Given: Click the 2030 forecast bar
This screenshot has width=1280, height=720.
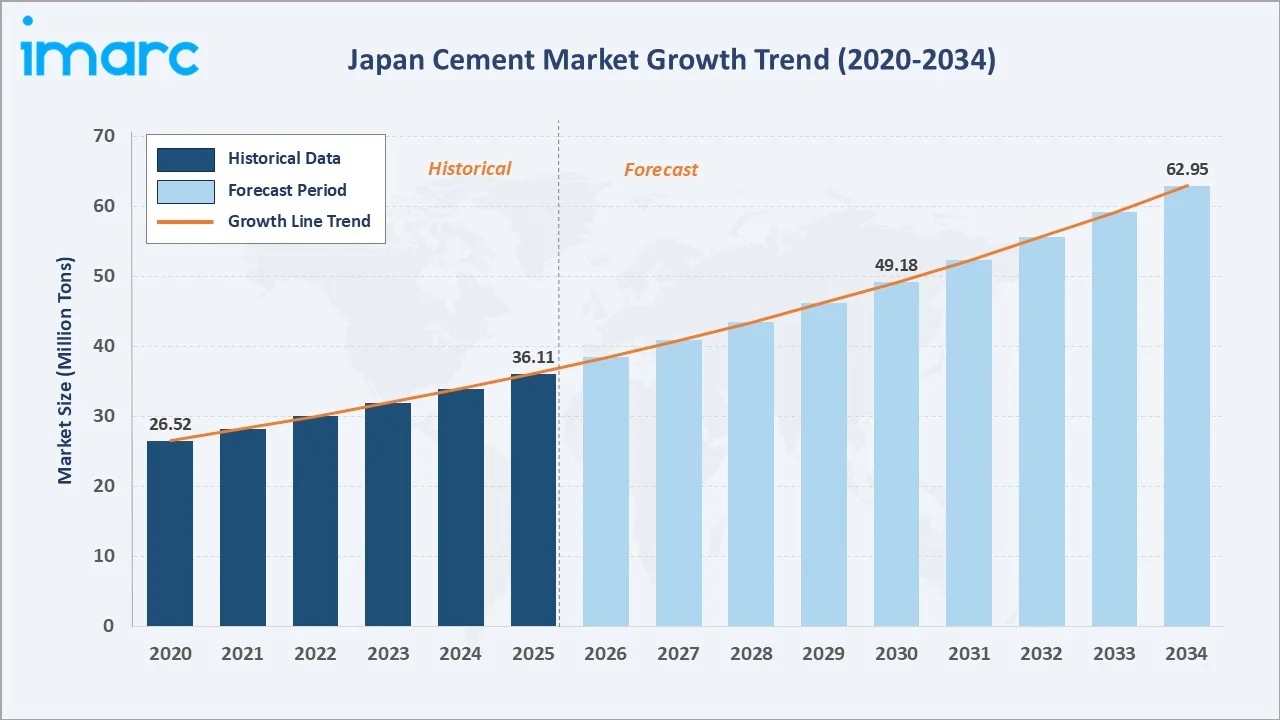Looking at the screenshot, I should click(x=896, y=454).
